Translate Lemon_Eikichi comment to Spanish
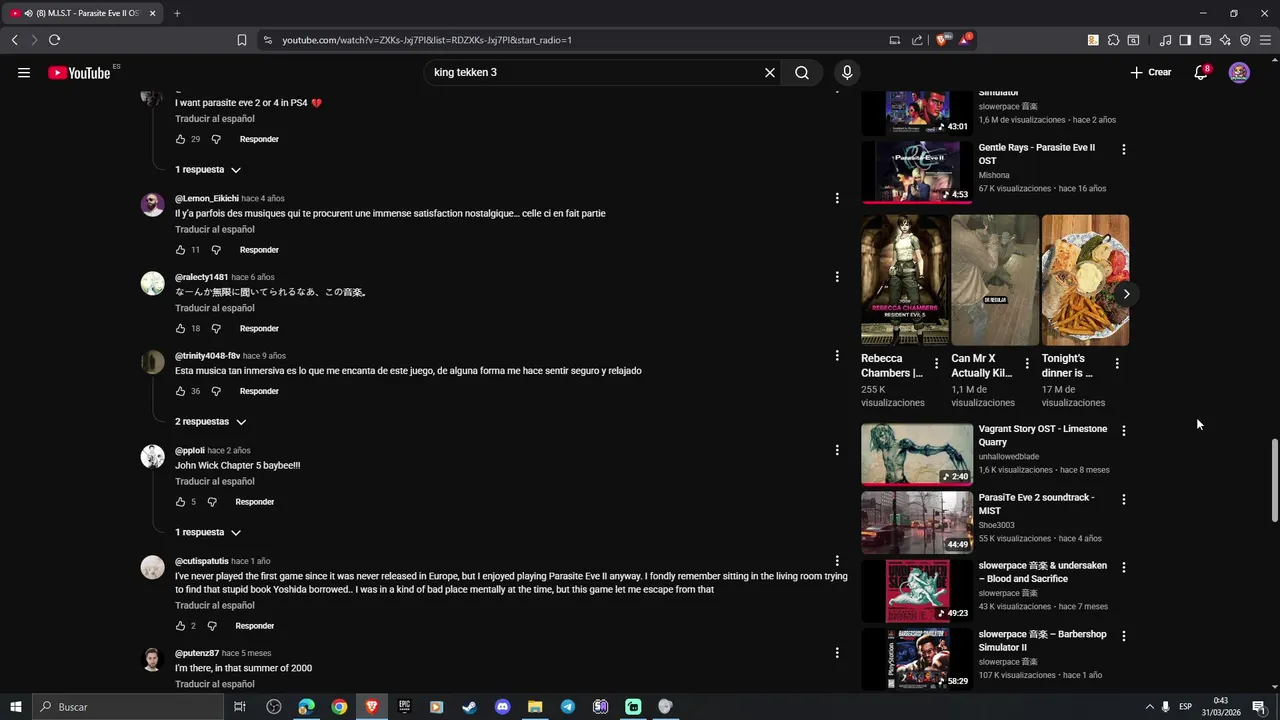1280x720 pixels. tap(215, 230)
